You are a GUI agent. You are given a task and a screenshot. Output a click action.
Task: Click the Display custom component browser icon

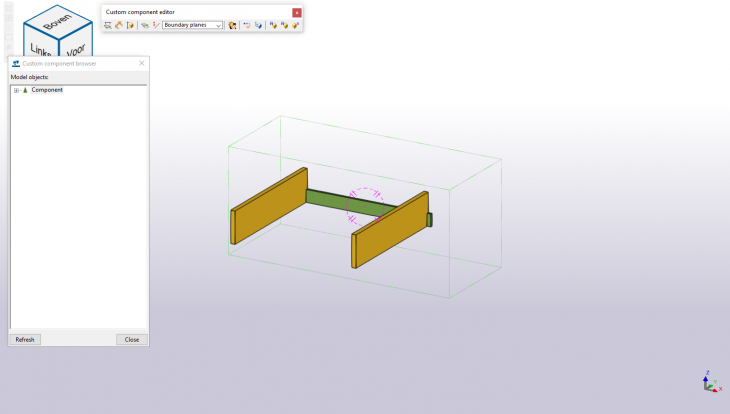tap(108, 25)
